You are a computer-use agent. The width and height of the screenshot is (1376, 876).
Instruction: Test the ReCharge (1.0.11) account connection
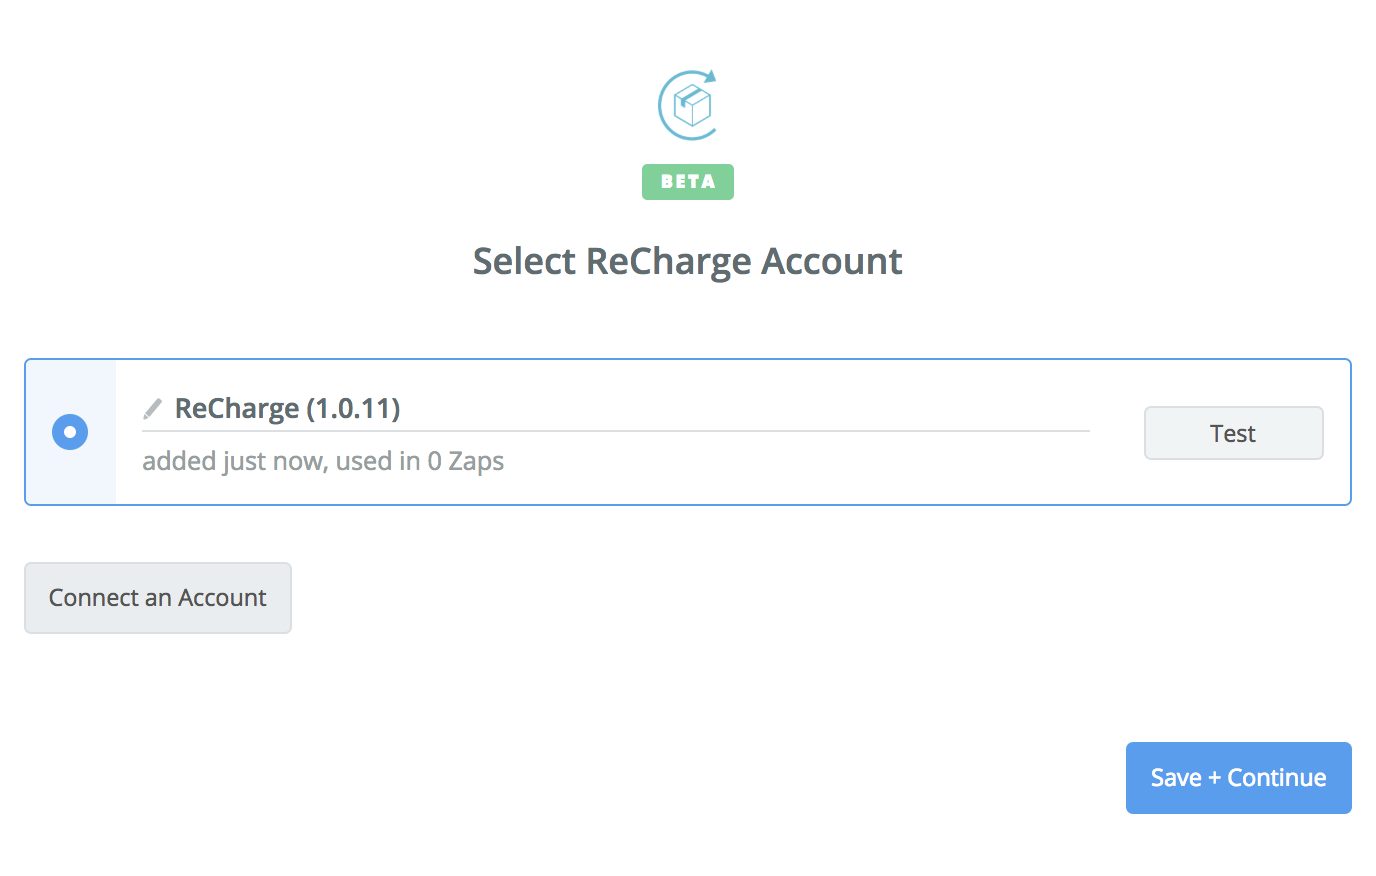[1233, 433]
